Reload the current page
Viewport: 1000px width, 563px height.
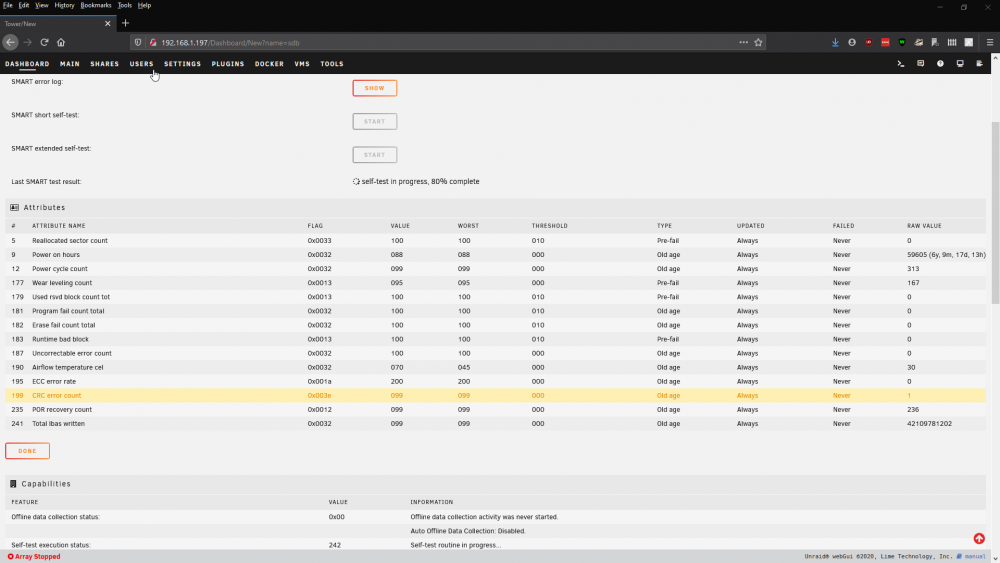pyautogui.click(x=45, y=43)
